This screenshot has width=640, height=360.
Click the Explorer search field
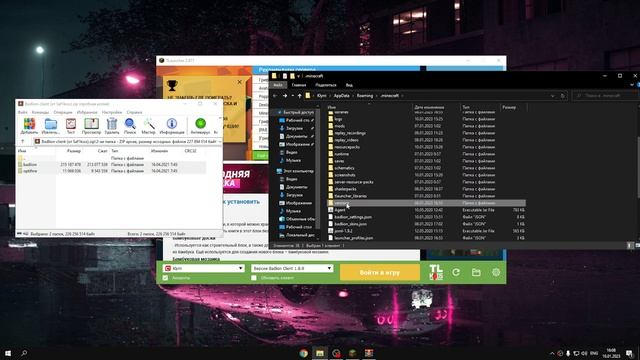pos(605,96)
